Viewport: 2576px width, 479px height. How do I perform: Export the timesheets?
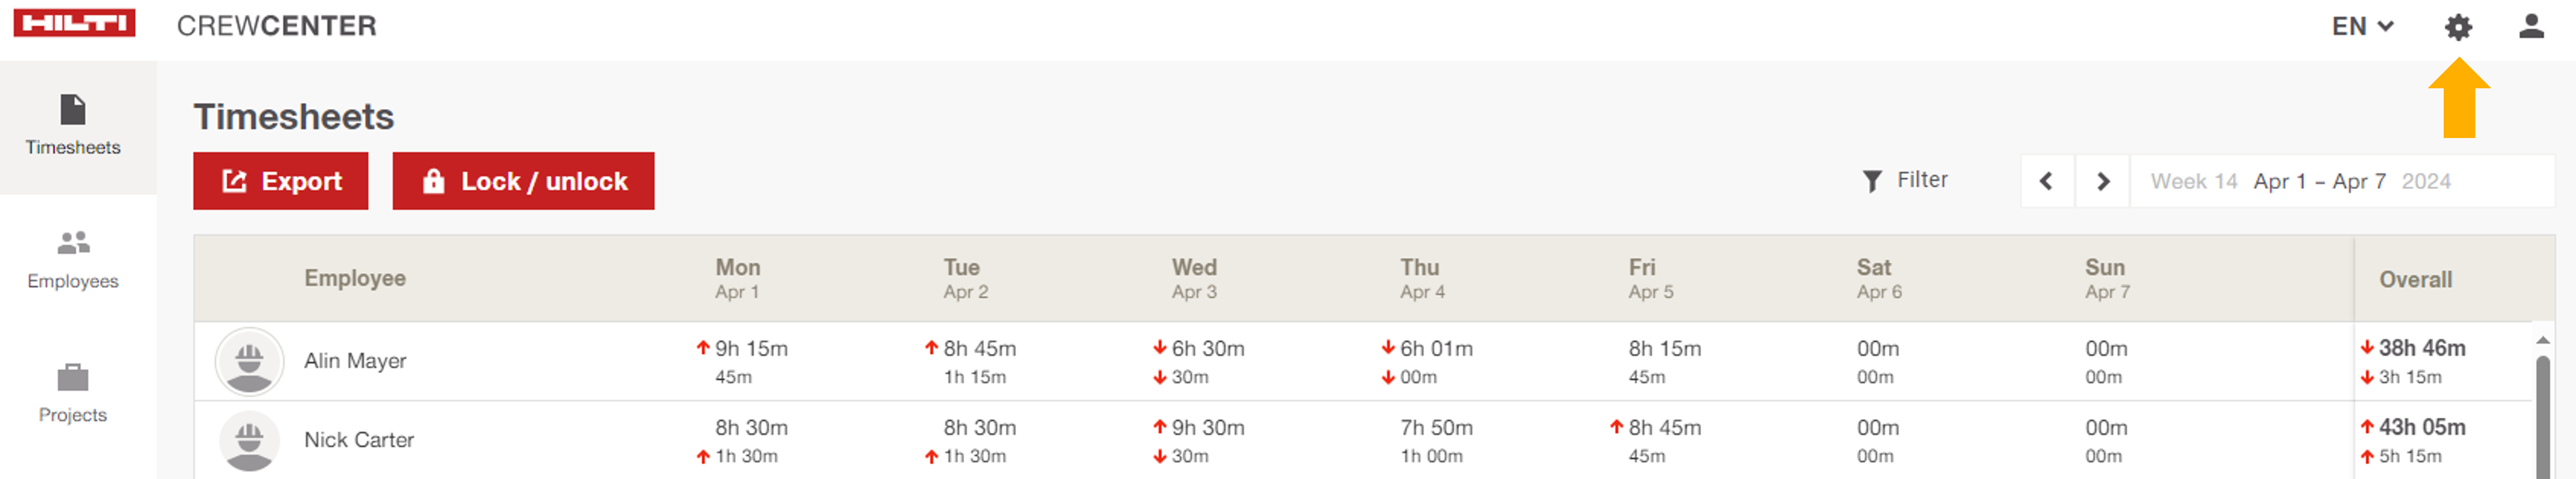click(x=281, y=181)
